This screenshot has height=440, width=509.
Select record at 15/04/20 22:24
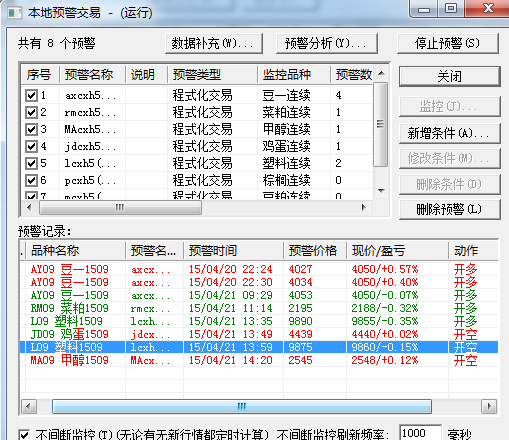[259, 269]
